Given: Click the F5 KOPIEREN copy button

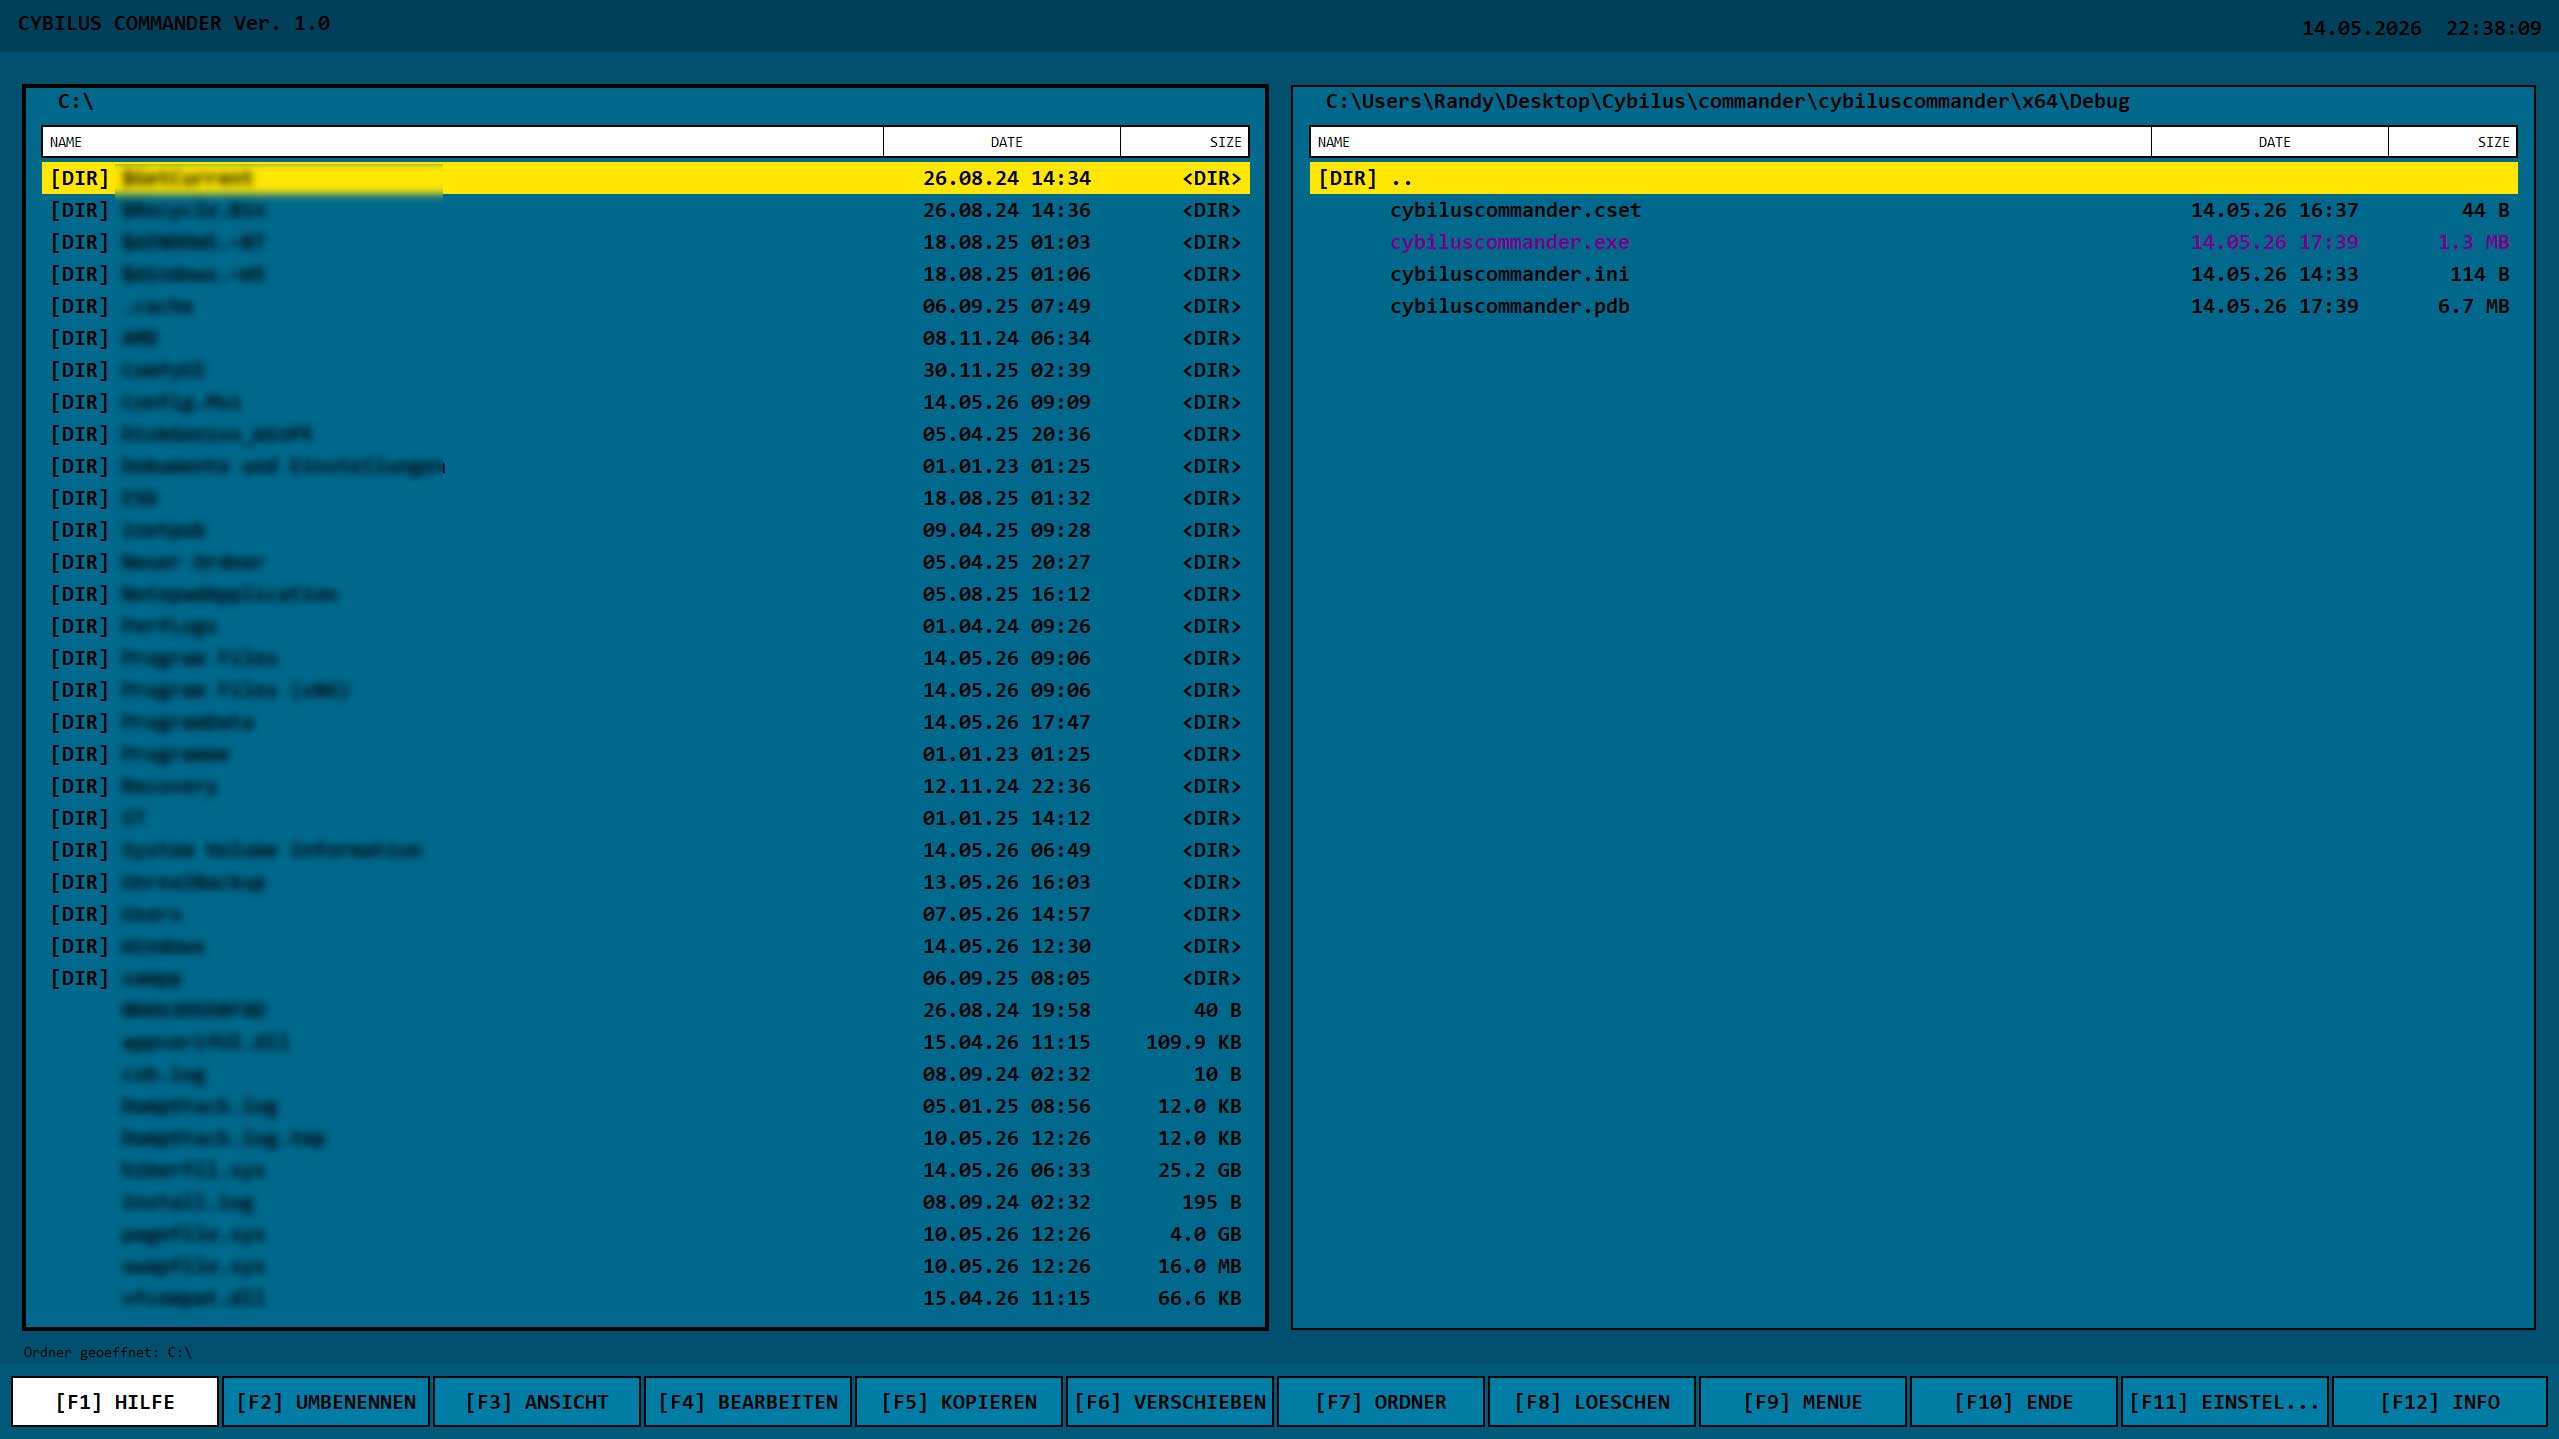Looking at the screenshot, I should coord(959,1401).
